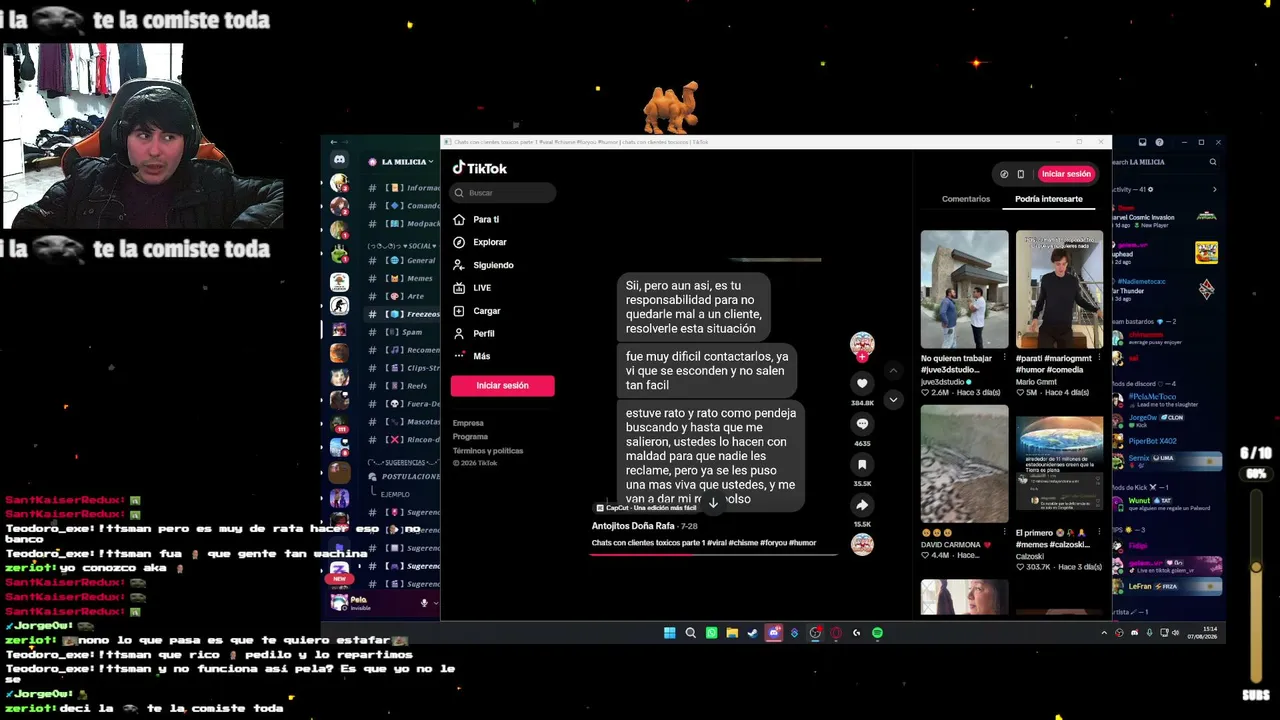1280x720 pixels.
Task: Select Cargar in TikTok sidebar
Action: 477,311
